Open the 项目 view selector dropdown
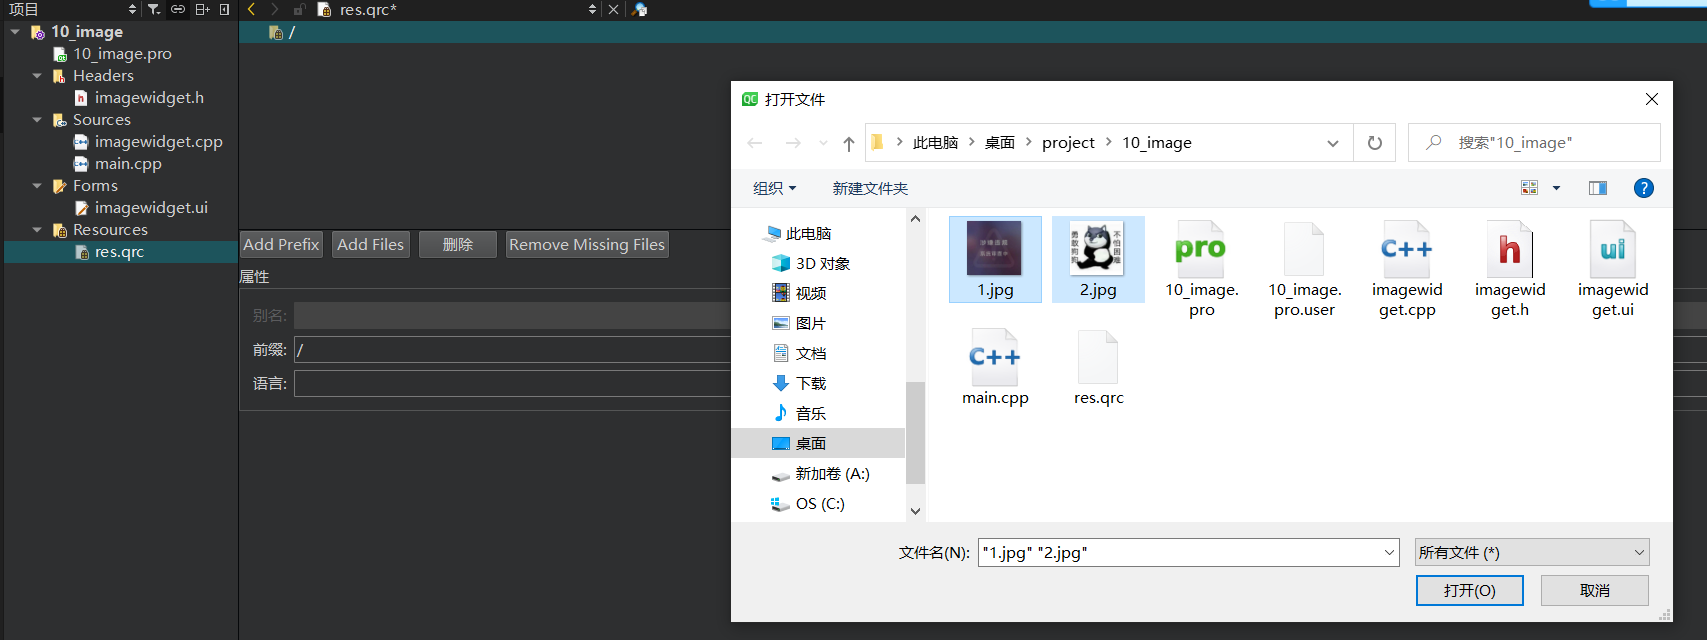 pos(132,9)
